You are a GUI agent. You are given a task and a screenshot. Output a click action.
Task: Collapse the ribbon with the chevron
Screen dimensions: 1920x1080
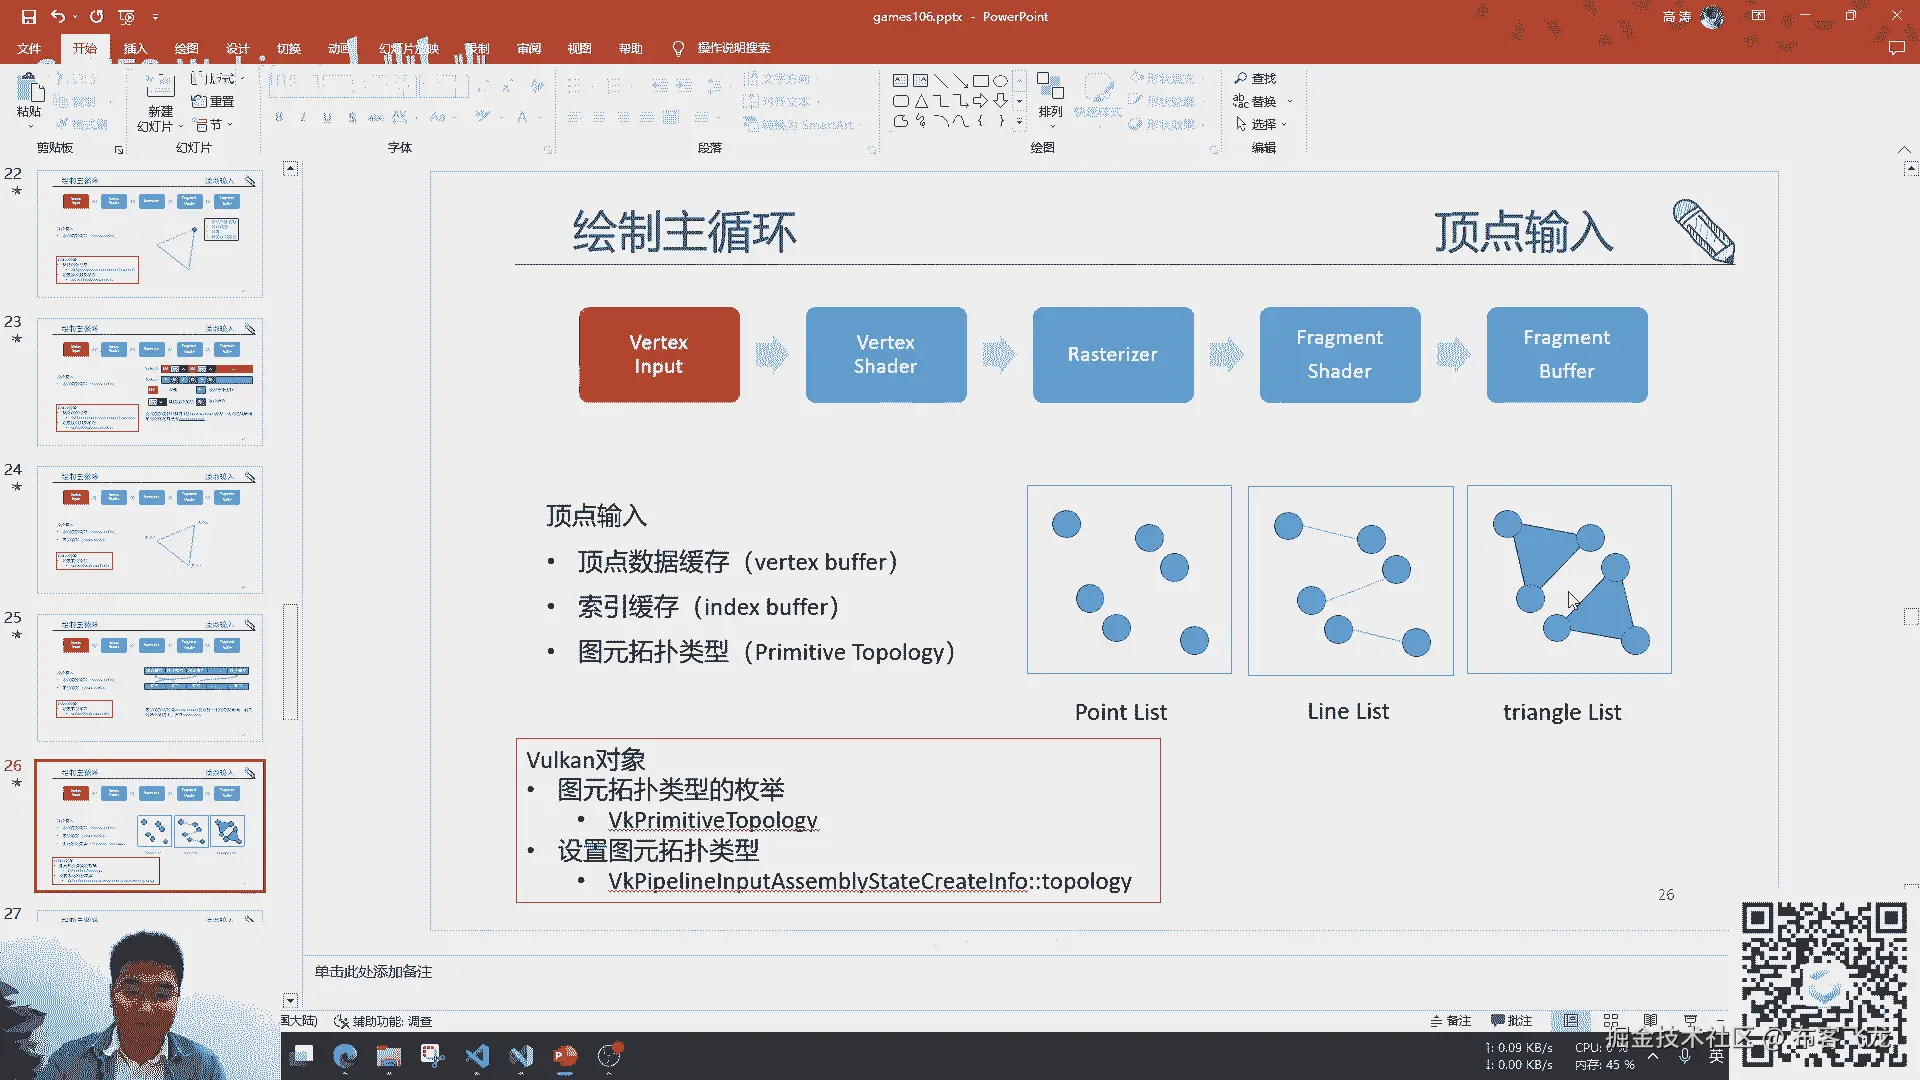pos(1904,149)
